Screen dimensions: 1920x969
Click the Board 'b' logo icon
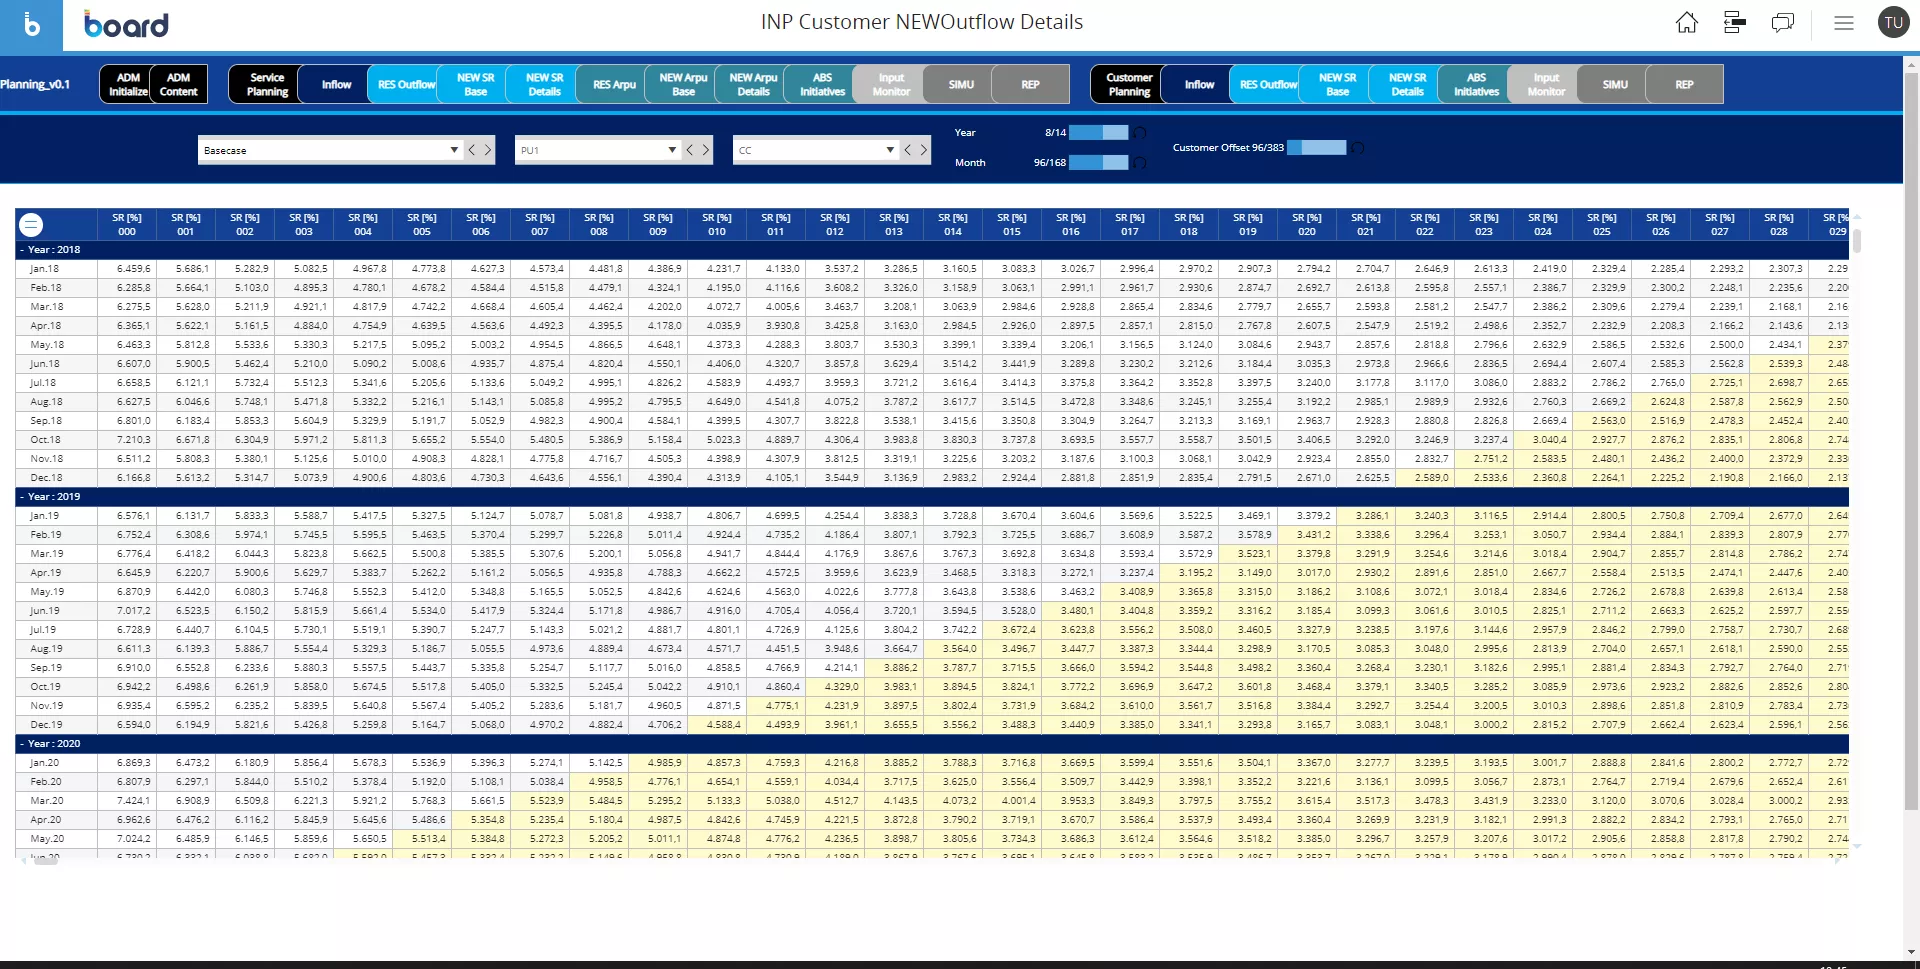31,25
